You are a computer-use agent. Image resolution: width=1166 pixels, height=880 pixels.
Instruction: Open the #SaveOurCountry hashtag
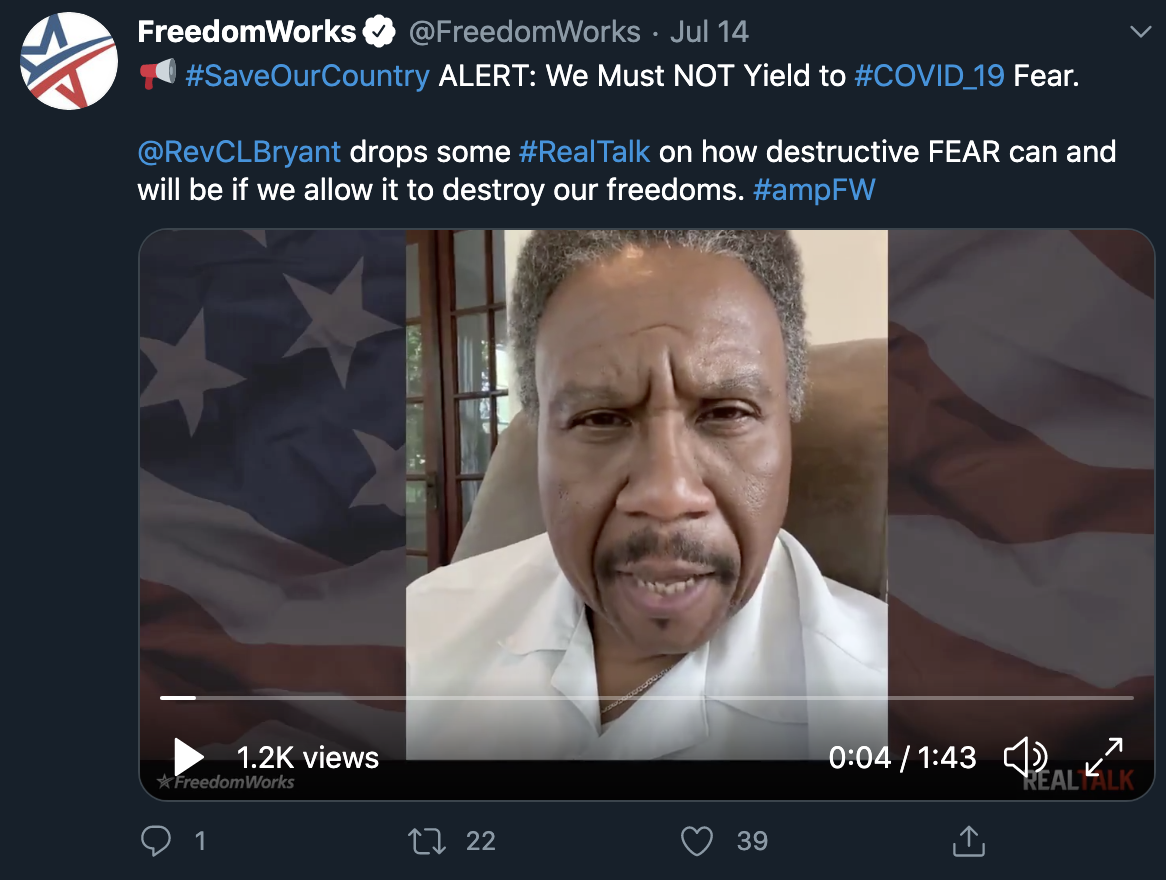tap(307, 76)
